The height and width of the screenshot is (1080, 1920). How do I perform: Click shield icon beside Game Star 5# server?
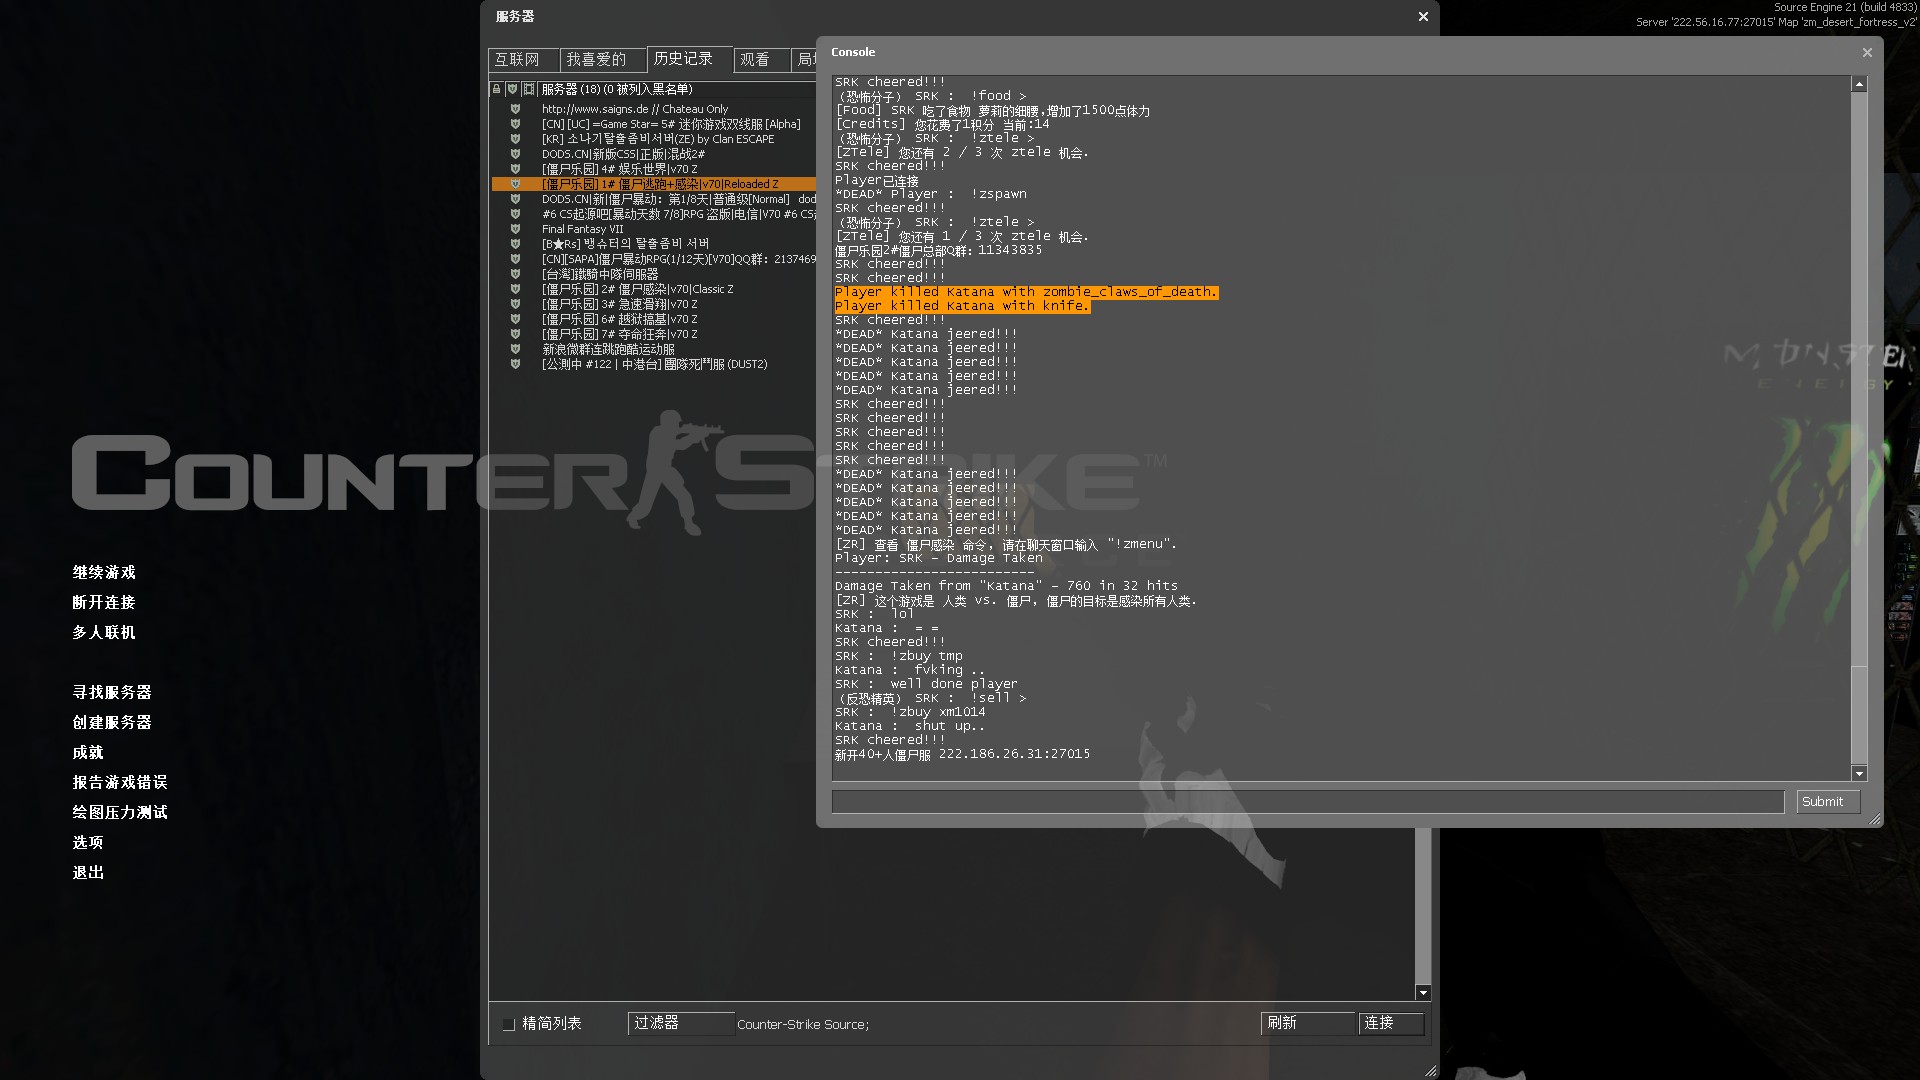coord(515,124)
